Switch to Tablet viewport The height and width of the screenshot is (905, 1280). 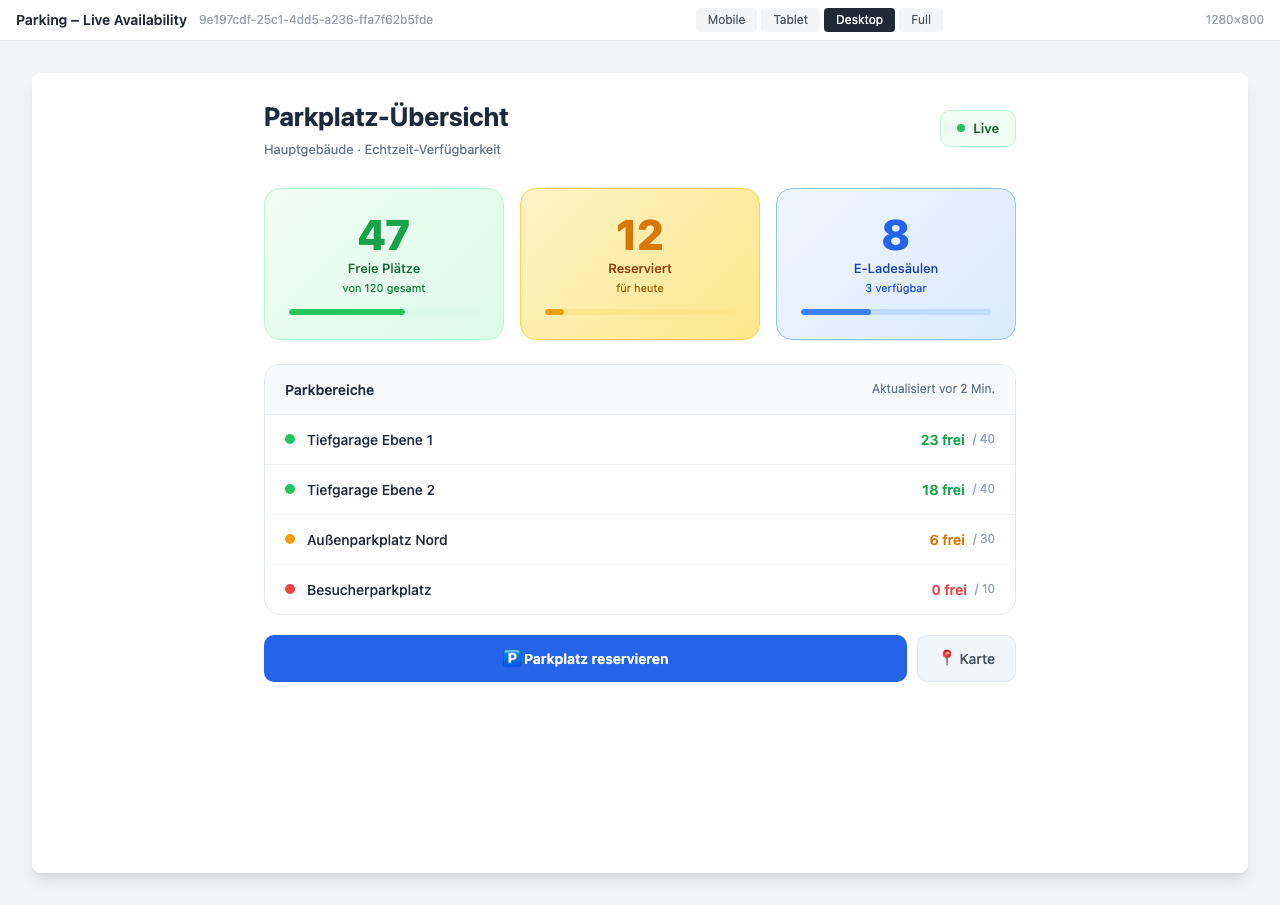click(790, 20)
